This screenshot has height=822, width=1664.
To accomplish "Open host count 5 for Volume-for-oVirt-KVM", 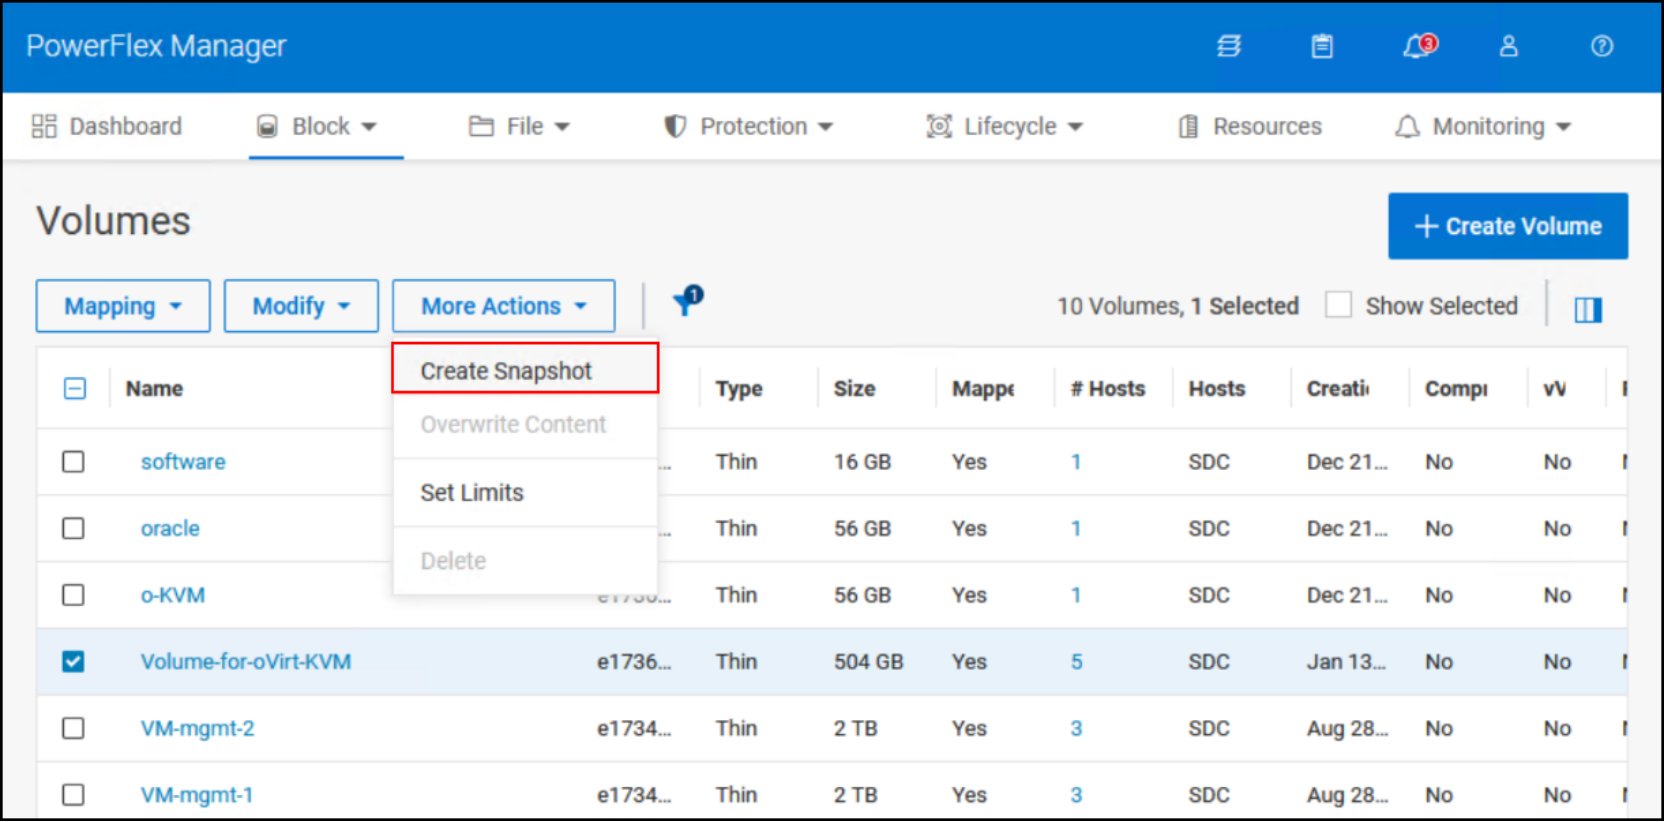I will [1077, 661].
